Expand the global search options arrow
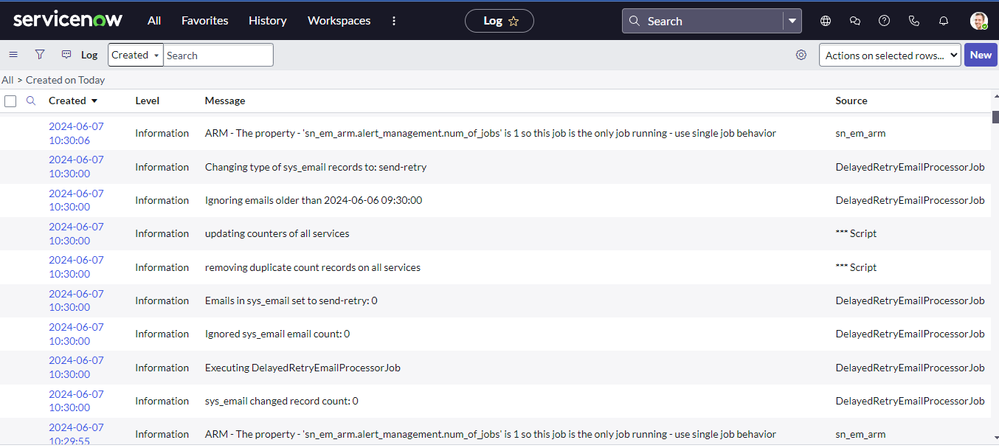999x446 pixels. pyautogui.click(x=792, y=21)
